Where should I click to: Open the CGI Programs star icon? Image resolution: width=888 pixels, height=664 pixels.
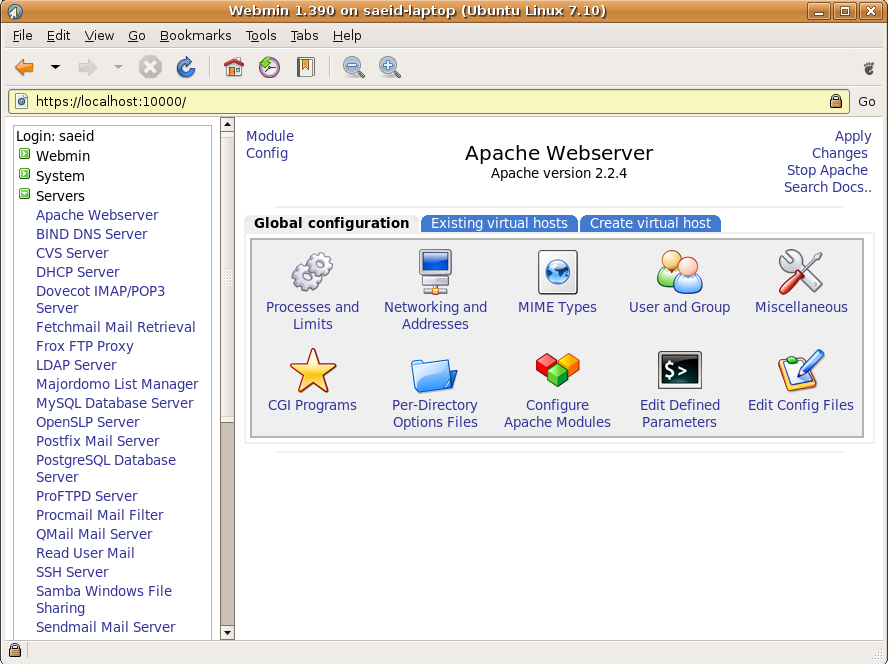(x=312, y=370)
